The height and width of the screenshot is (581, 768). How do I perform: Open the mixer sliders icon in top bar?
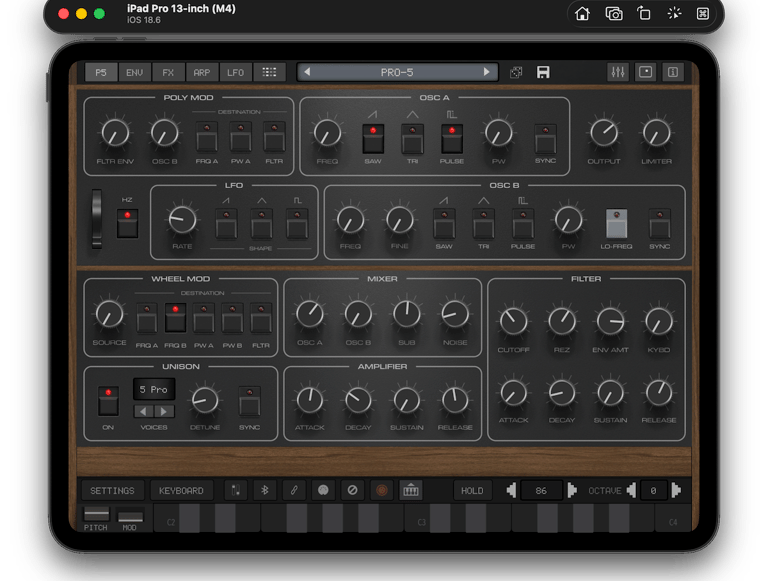(617, 72)
